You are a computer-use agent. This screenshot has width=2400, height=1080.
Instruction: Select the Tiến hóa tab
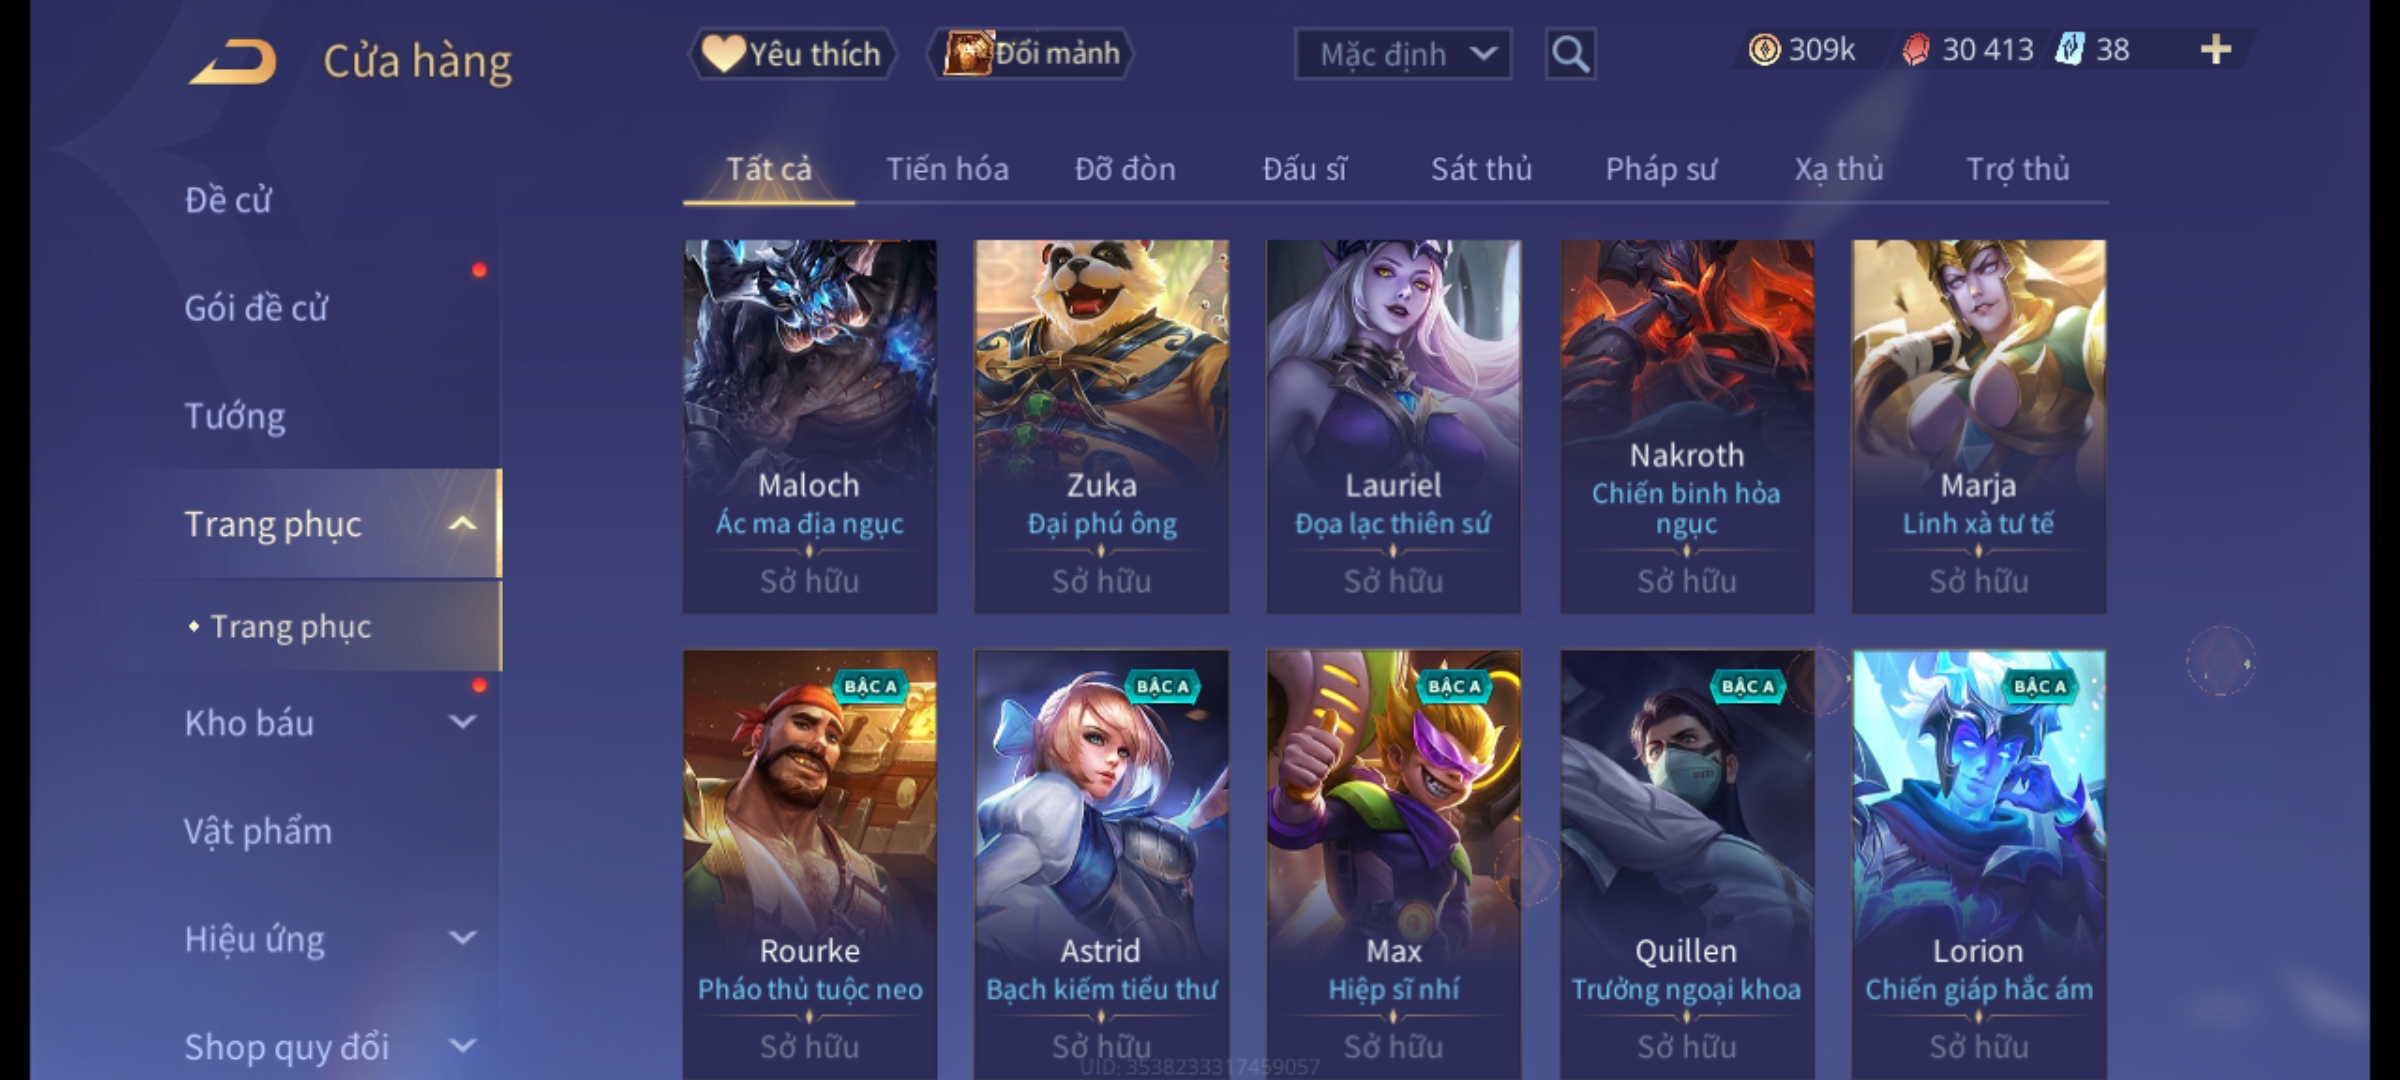click(947, 169)
